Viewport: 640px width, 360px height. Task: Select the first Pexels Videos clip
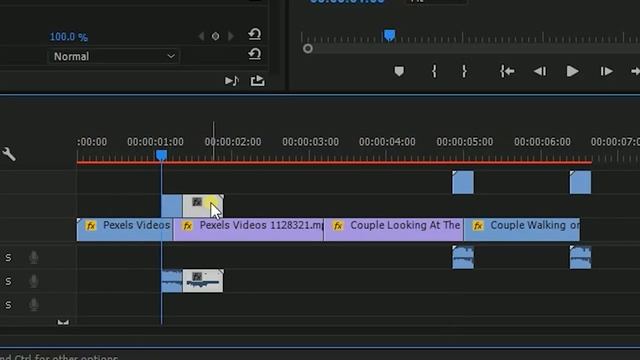click(x=124, y=229)
